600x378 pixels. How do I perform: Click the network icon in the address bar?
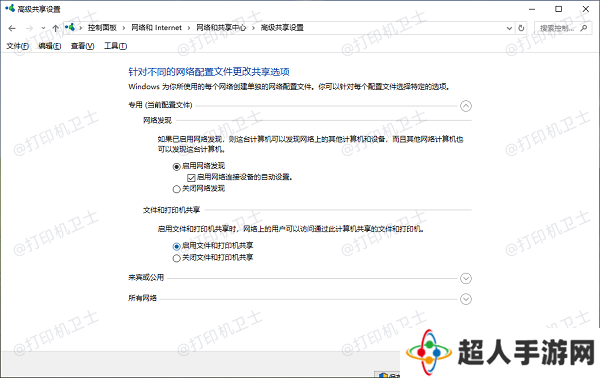(x=70, y=28)
